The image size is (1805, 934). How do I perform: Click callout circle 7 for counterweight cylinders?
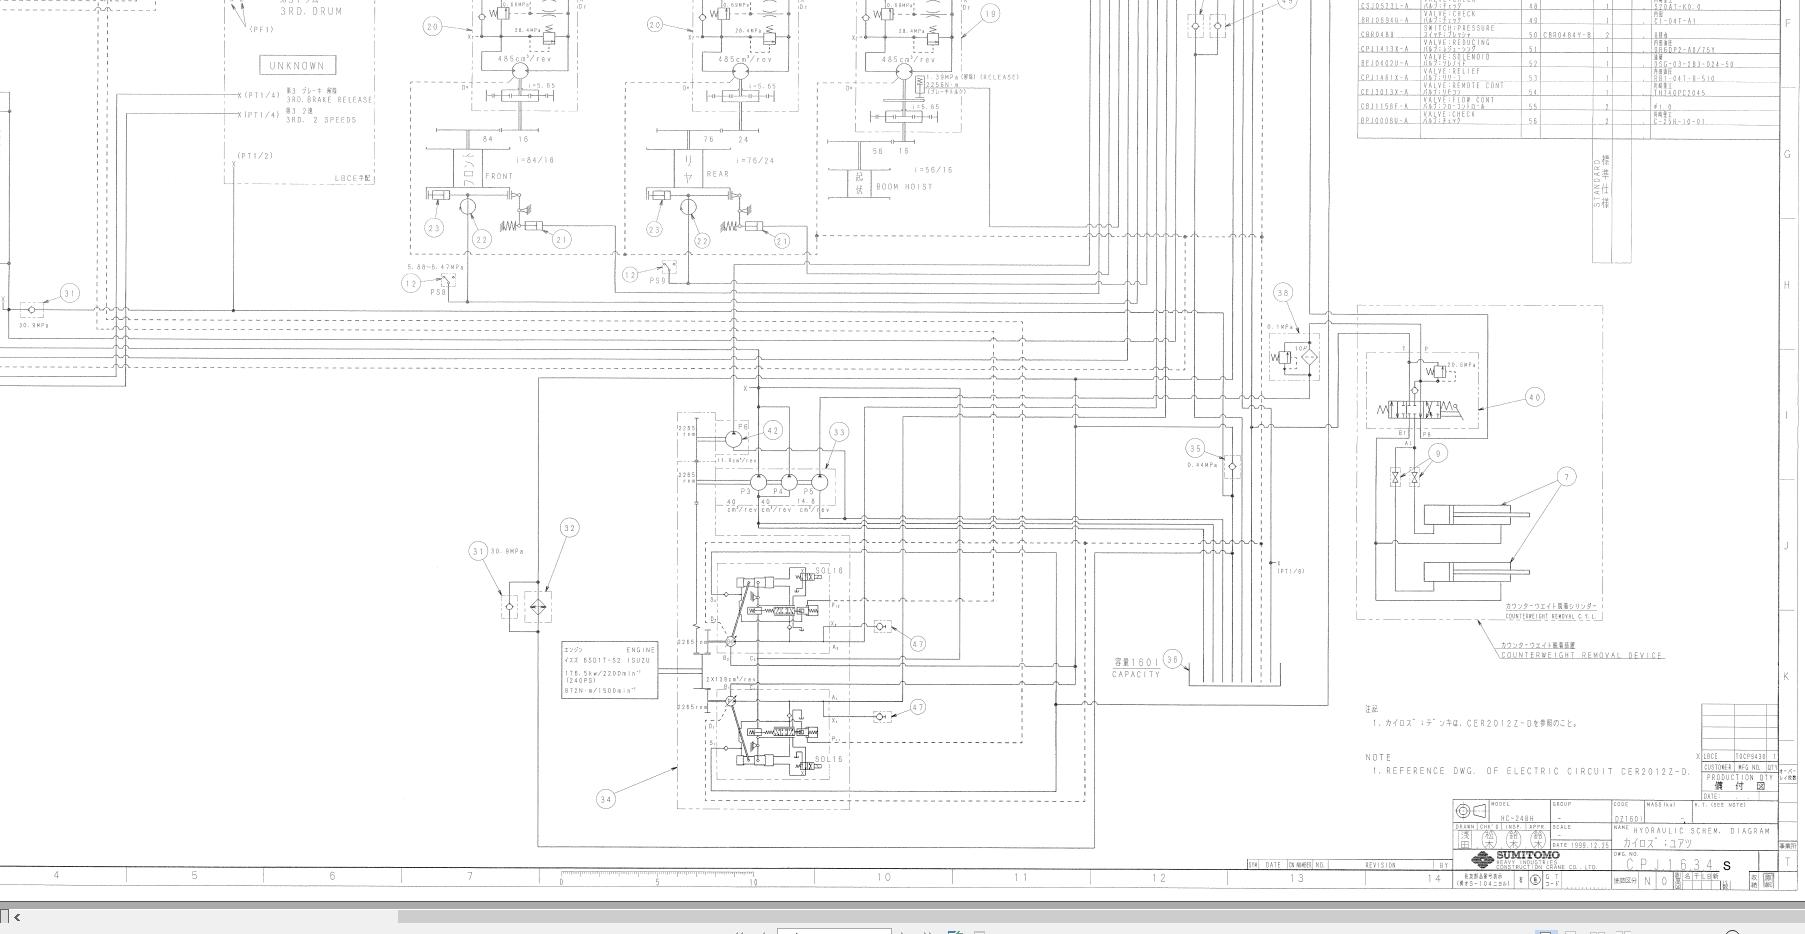click(1566, 477)
